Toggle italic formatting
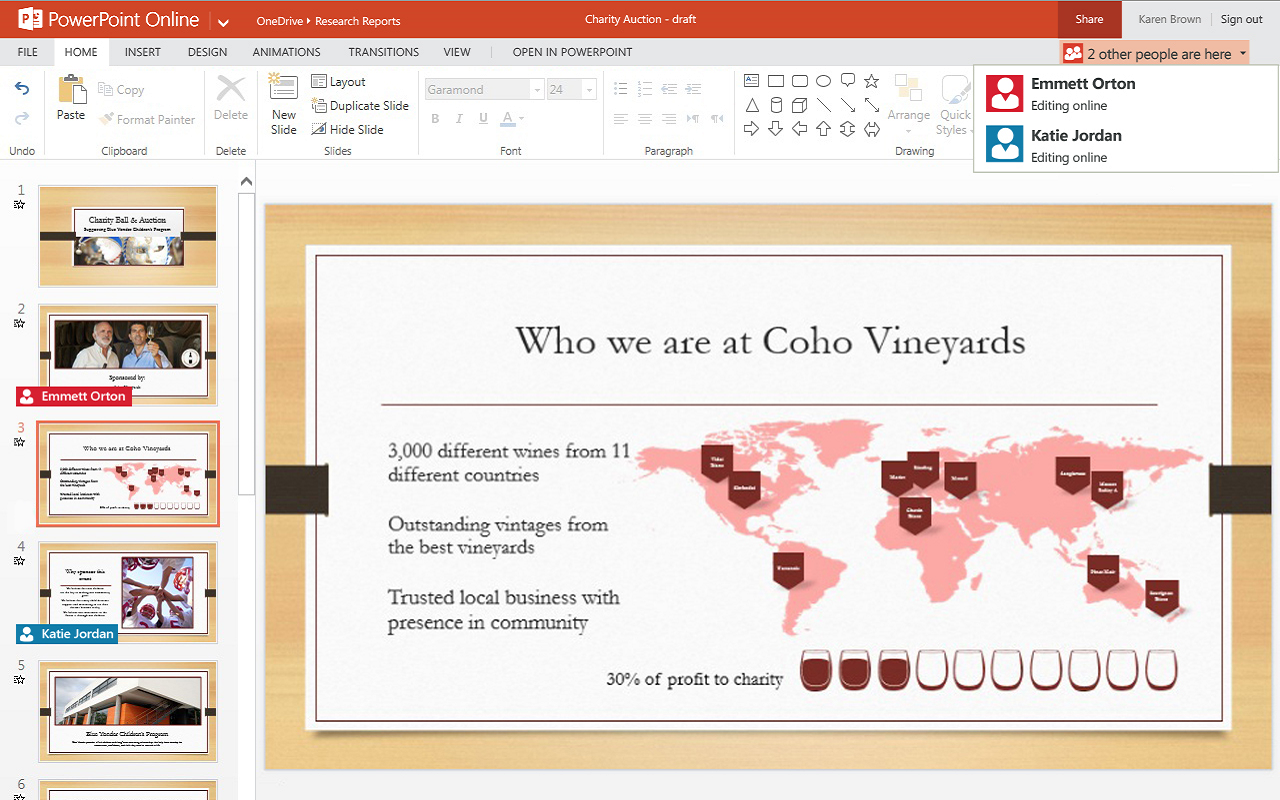Screen dimensions: 1280x800 coord(459,118)
